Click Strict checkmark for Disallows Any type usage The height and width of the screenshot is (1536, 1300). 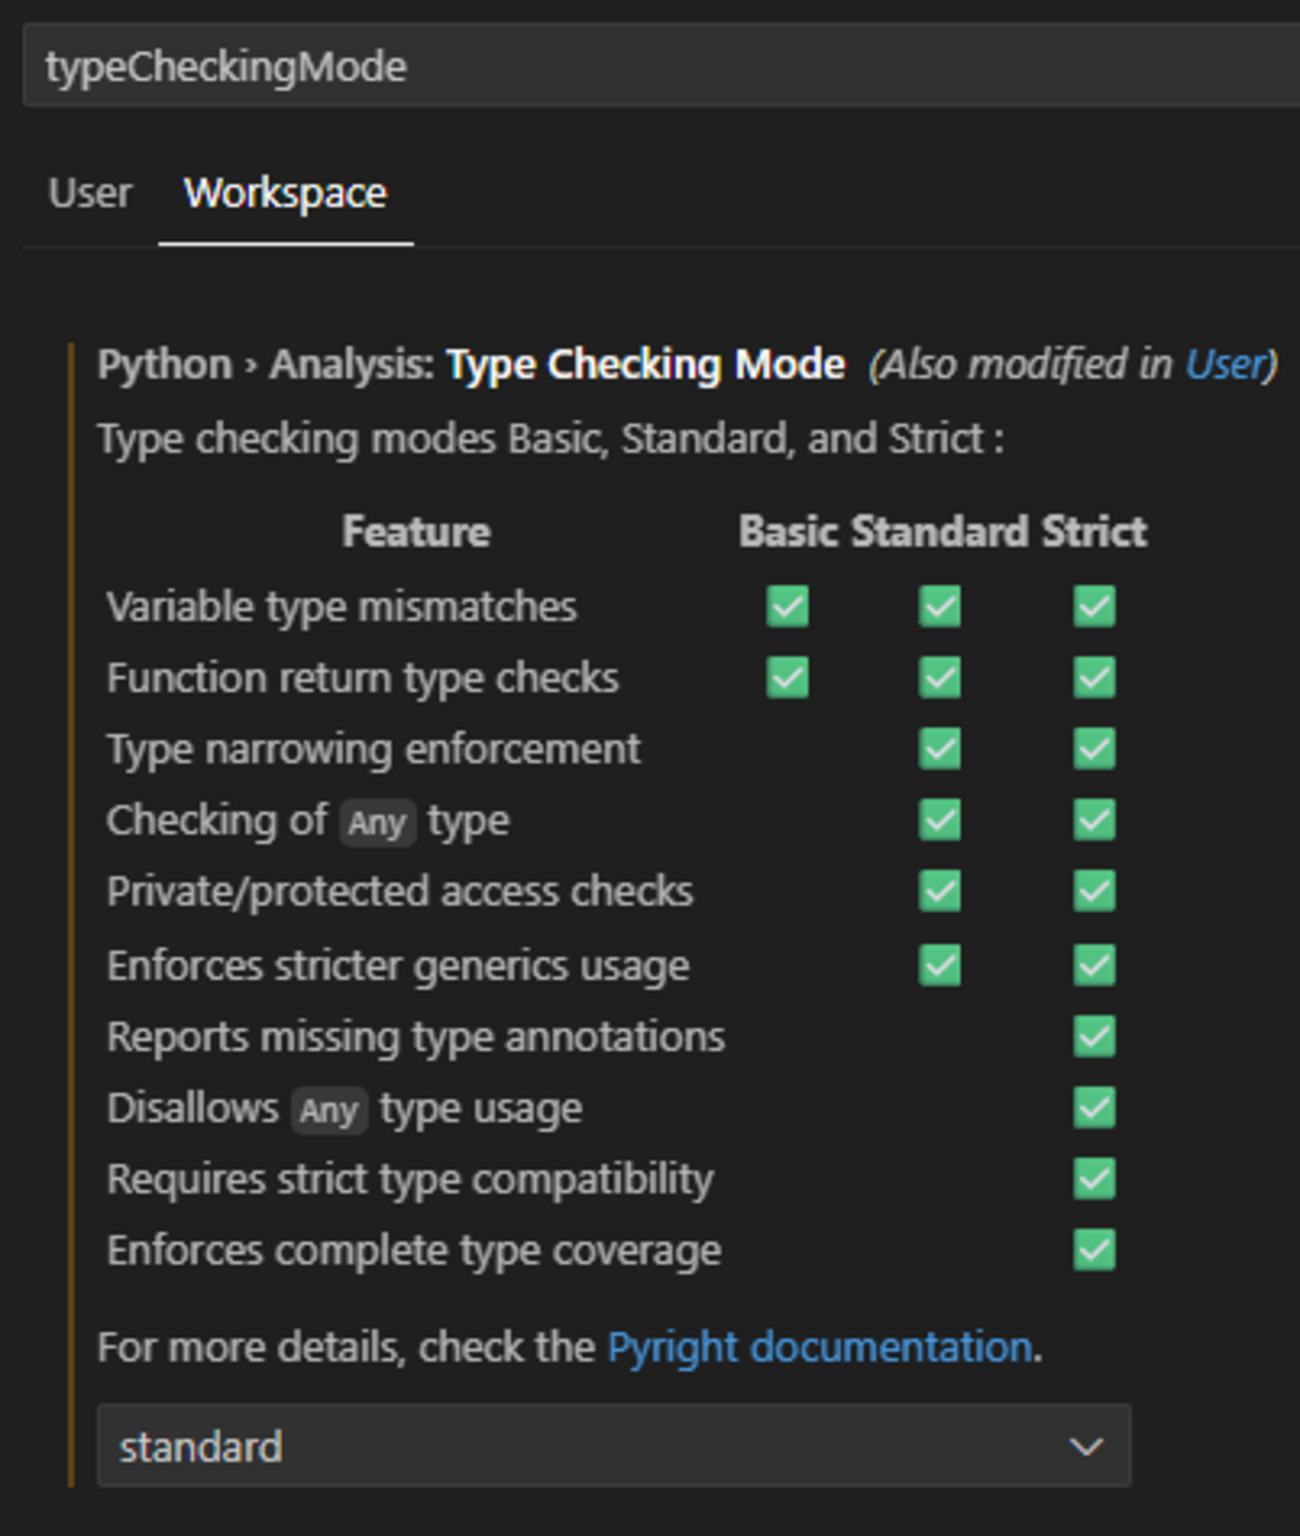coord(1094,1107)
